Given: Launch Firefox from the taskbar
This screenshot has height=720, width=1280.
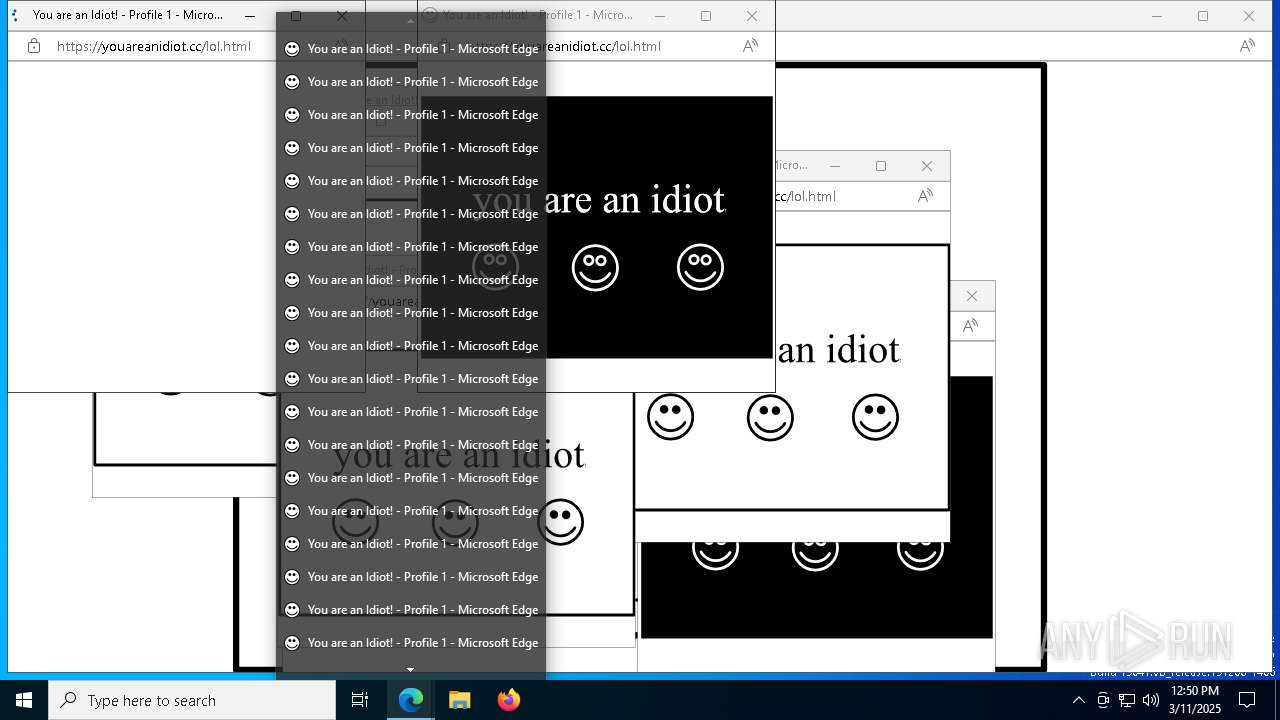Looking at the screenshot, I should (x=508, y=700).
